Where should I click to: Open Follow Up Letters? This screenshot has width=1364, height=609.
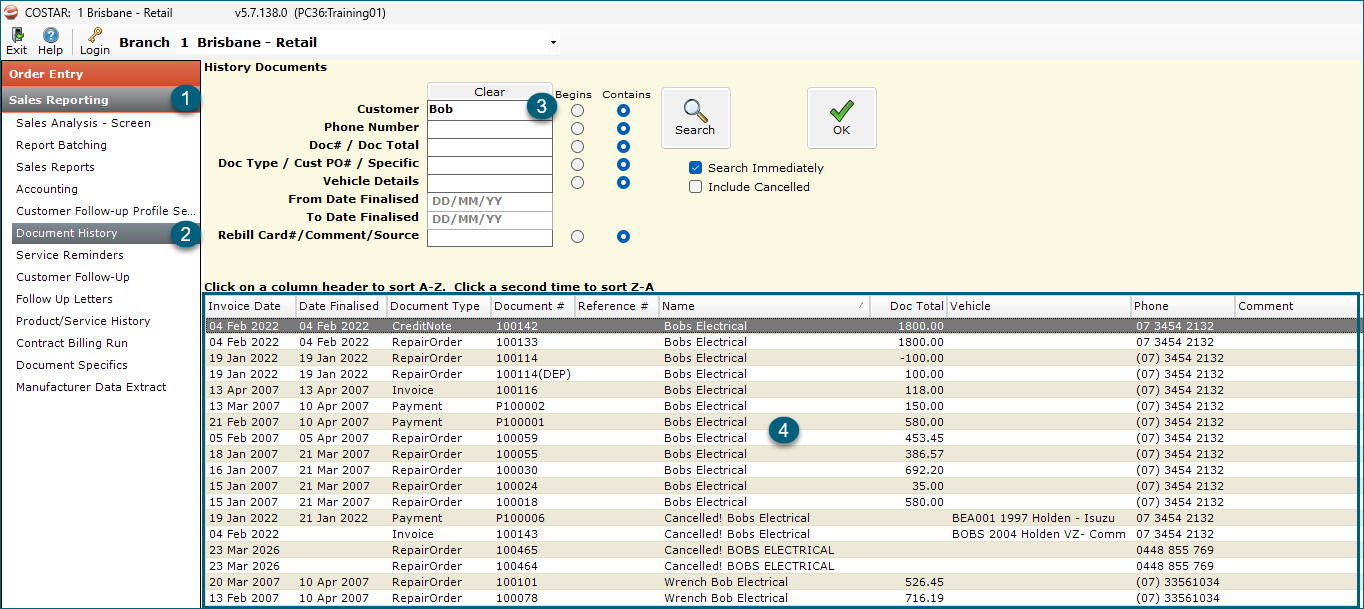(x=64, y=299)
